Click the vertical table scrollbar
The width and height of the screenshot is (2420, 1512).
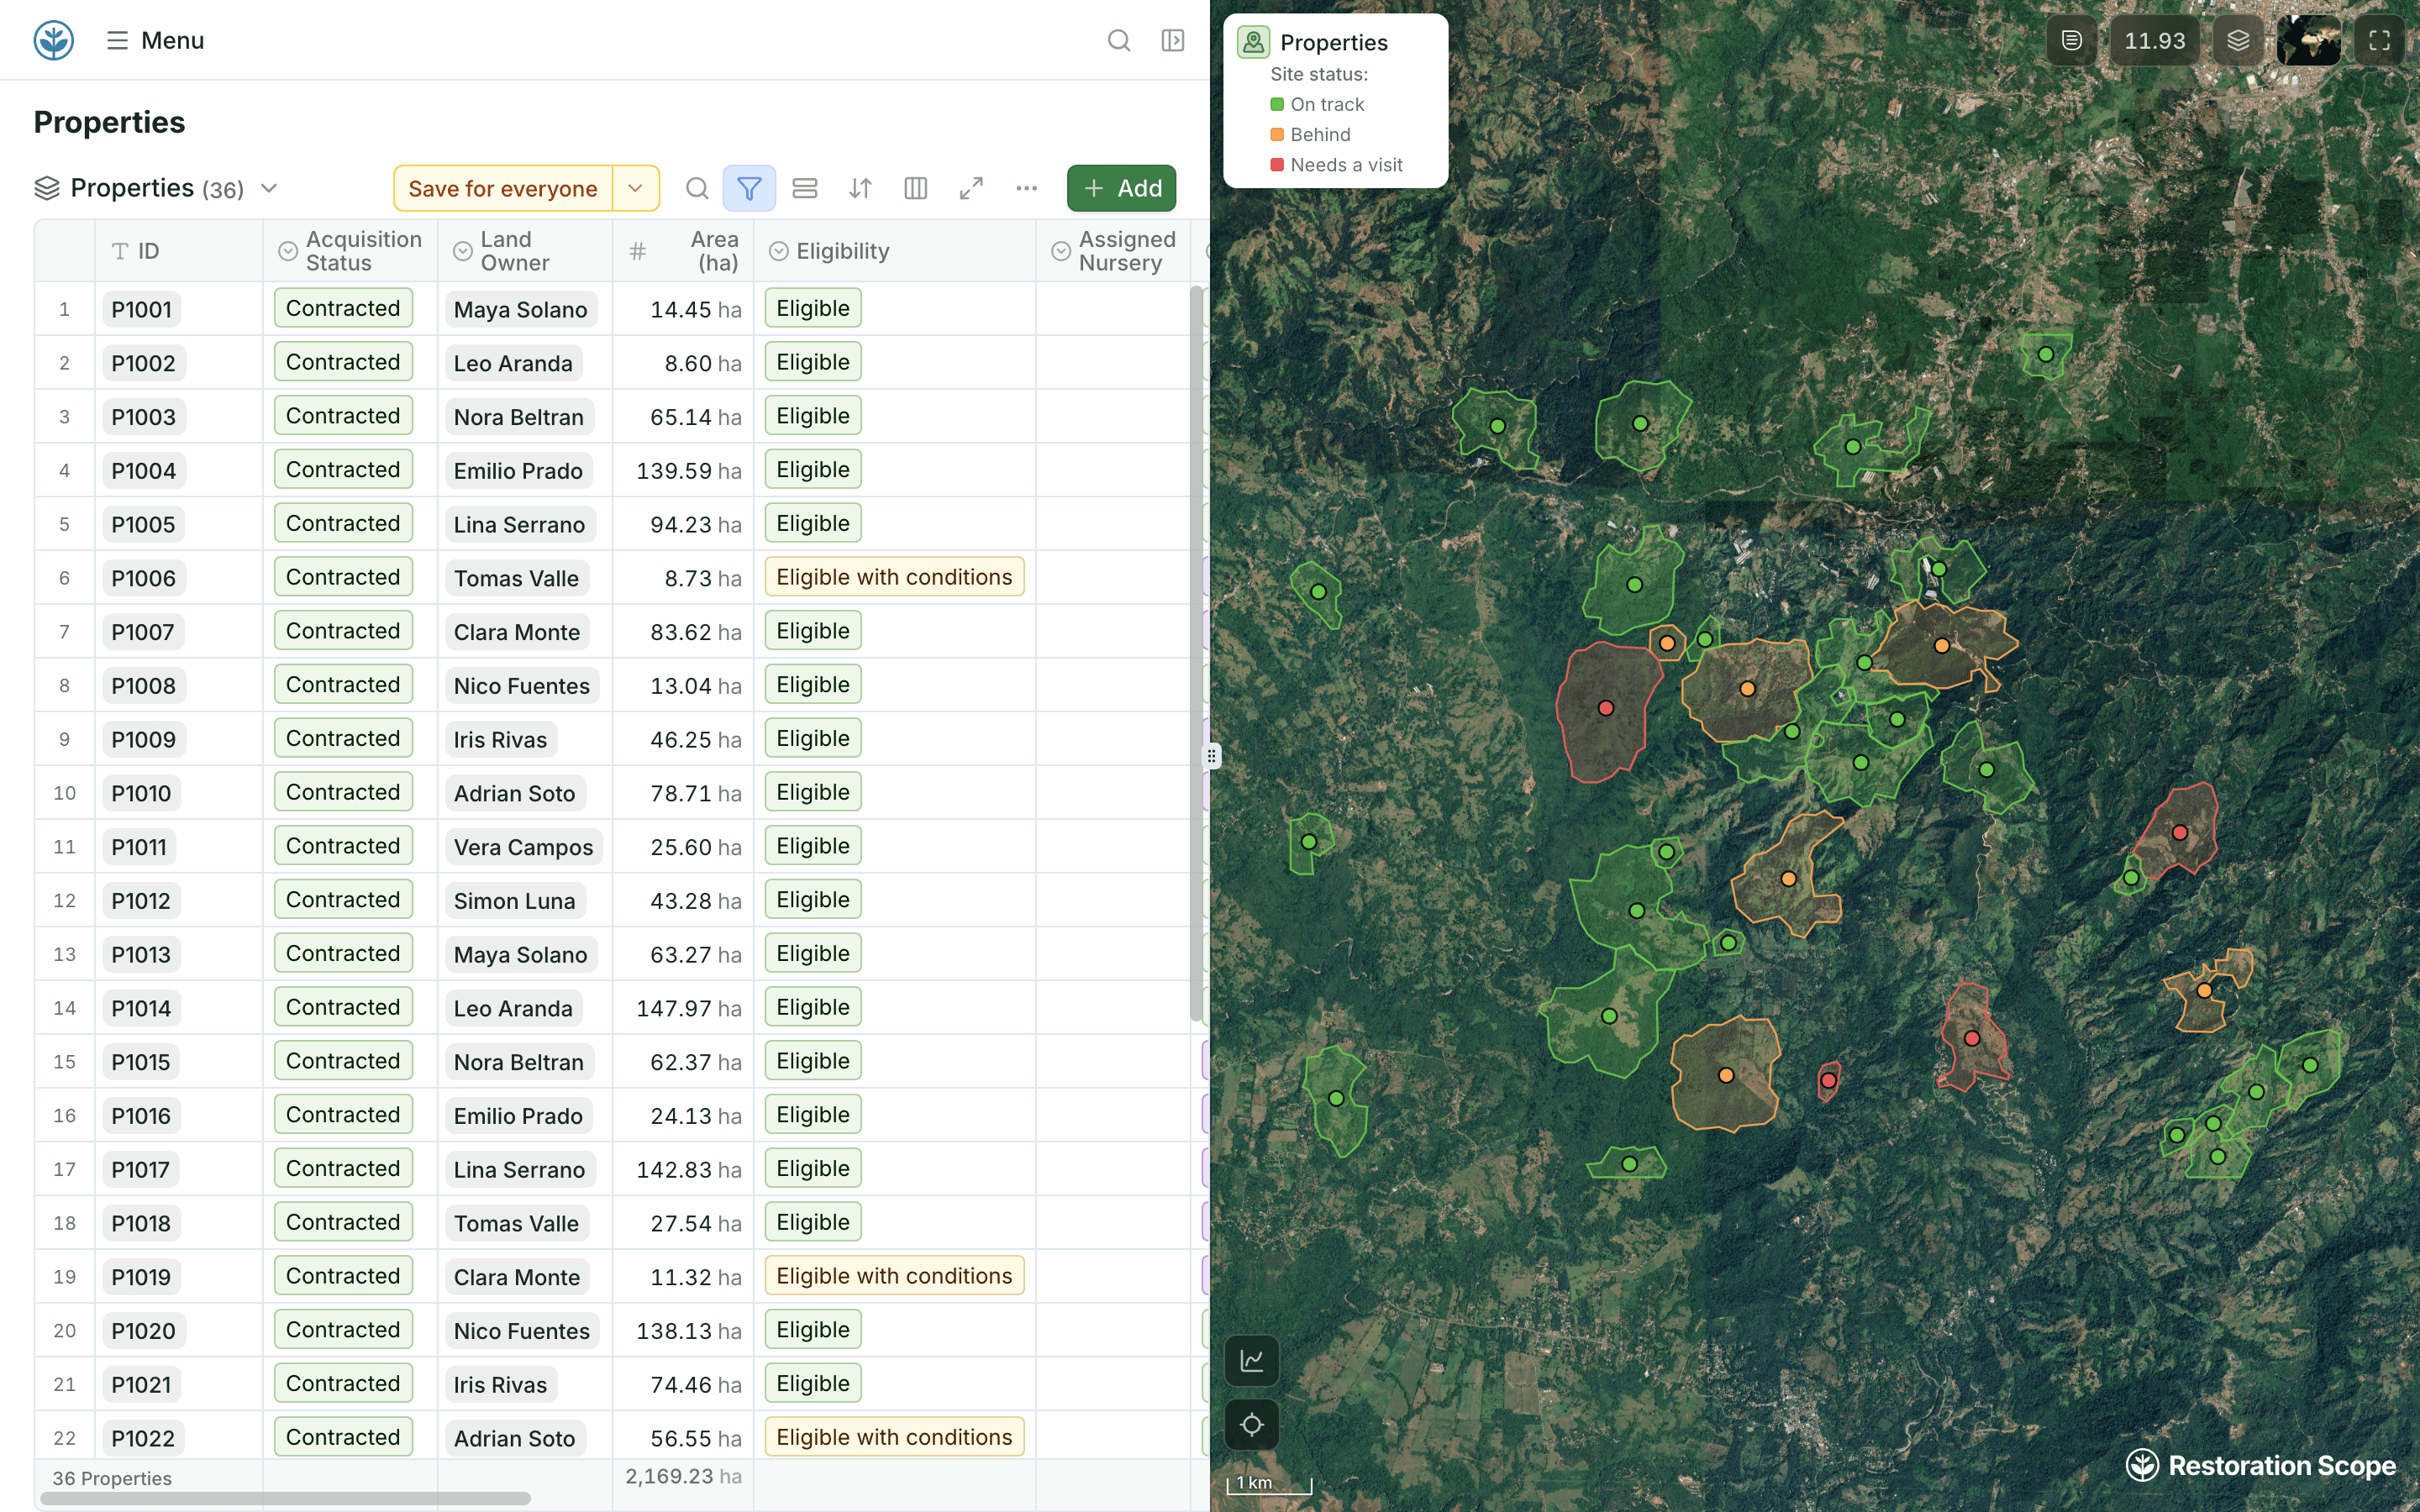pyautogui.click(x=1196, y=654)
